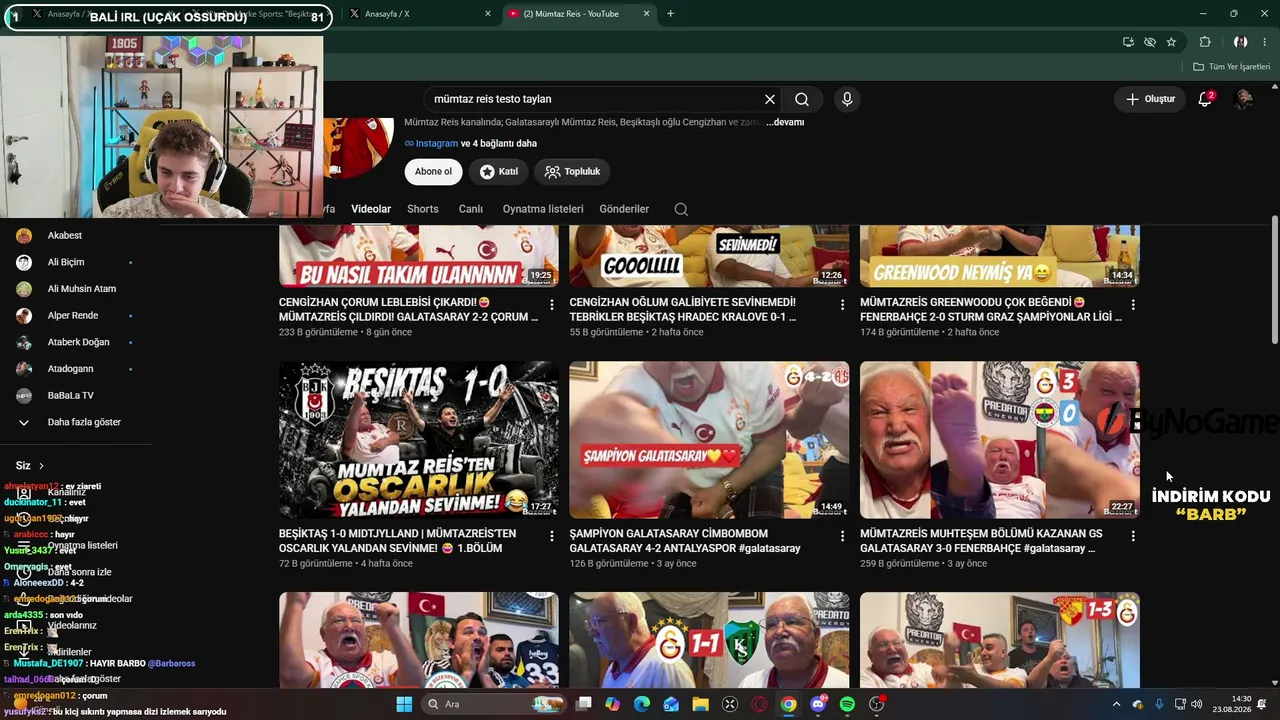
Task: Click the crossed-eye icon in address bar
Action: 1150,42
